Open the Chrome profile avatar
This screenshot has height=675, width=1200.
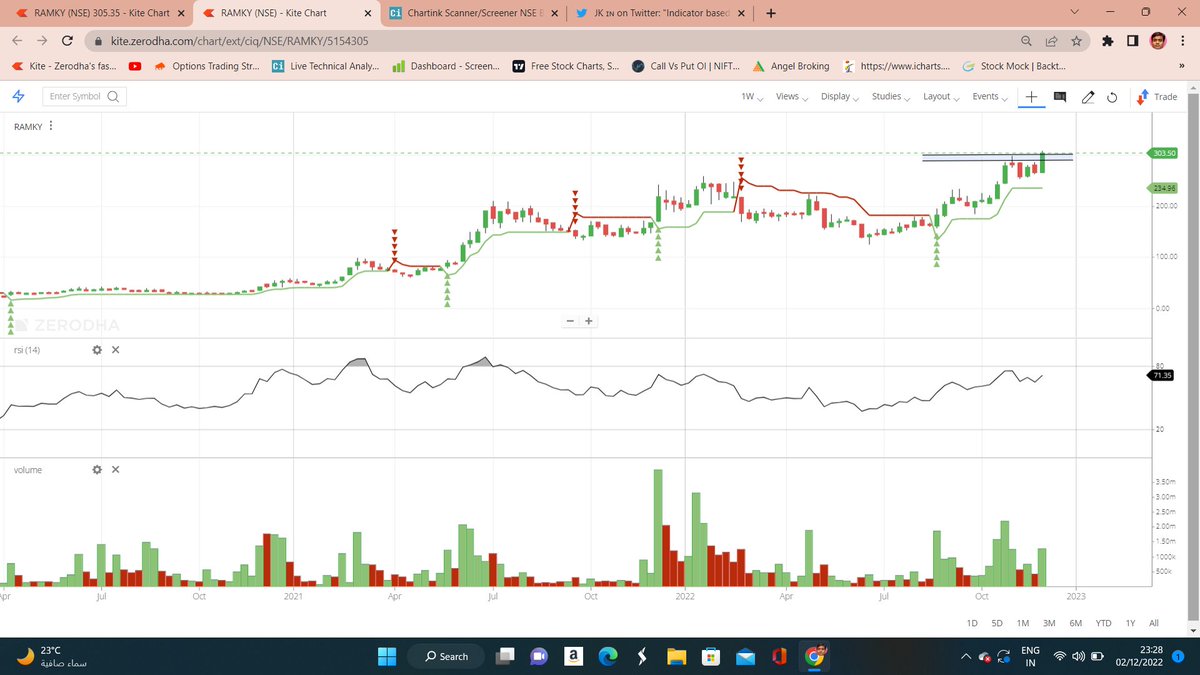[1156, 41]
